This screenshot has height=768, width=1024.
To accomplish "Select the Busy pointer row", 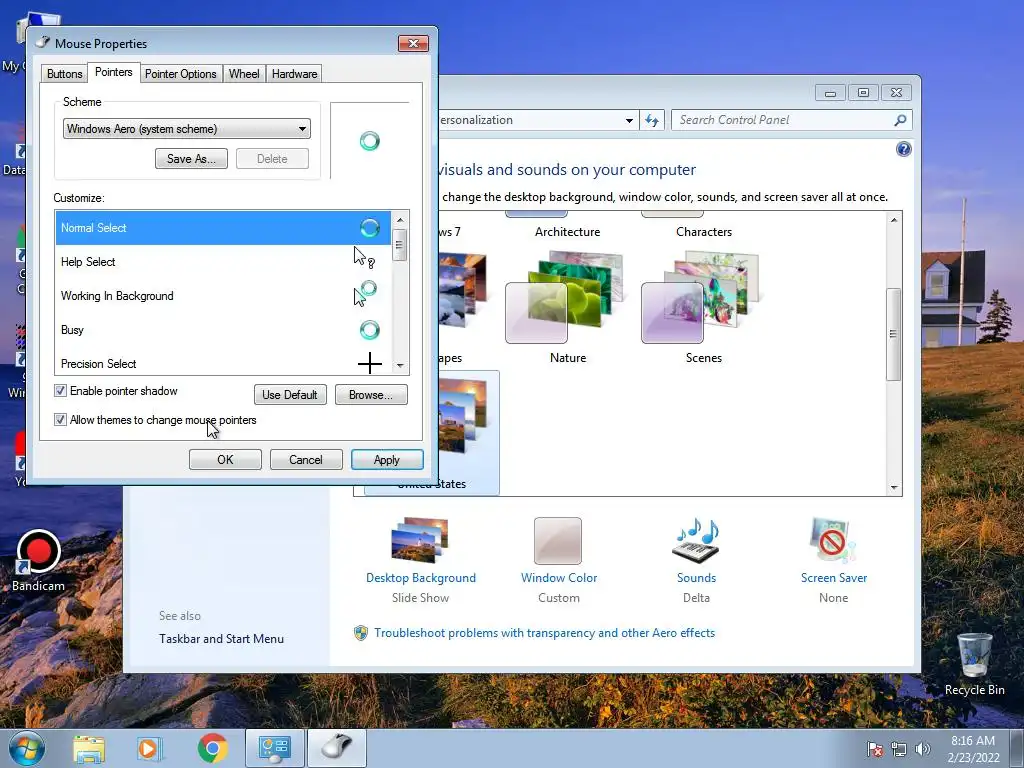I will pos(223,330).
